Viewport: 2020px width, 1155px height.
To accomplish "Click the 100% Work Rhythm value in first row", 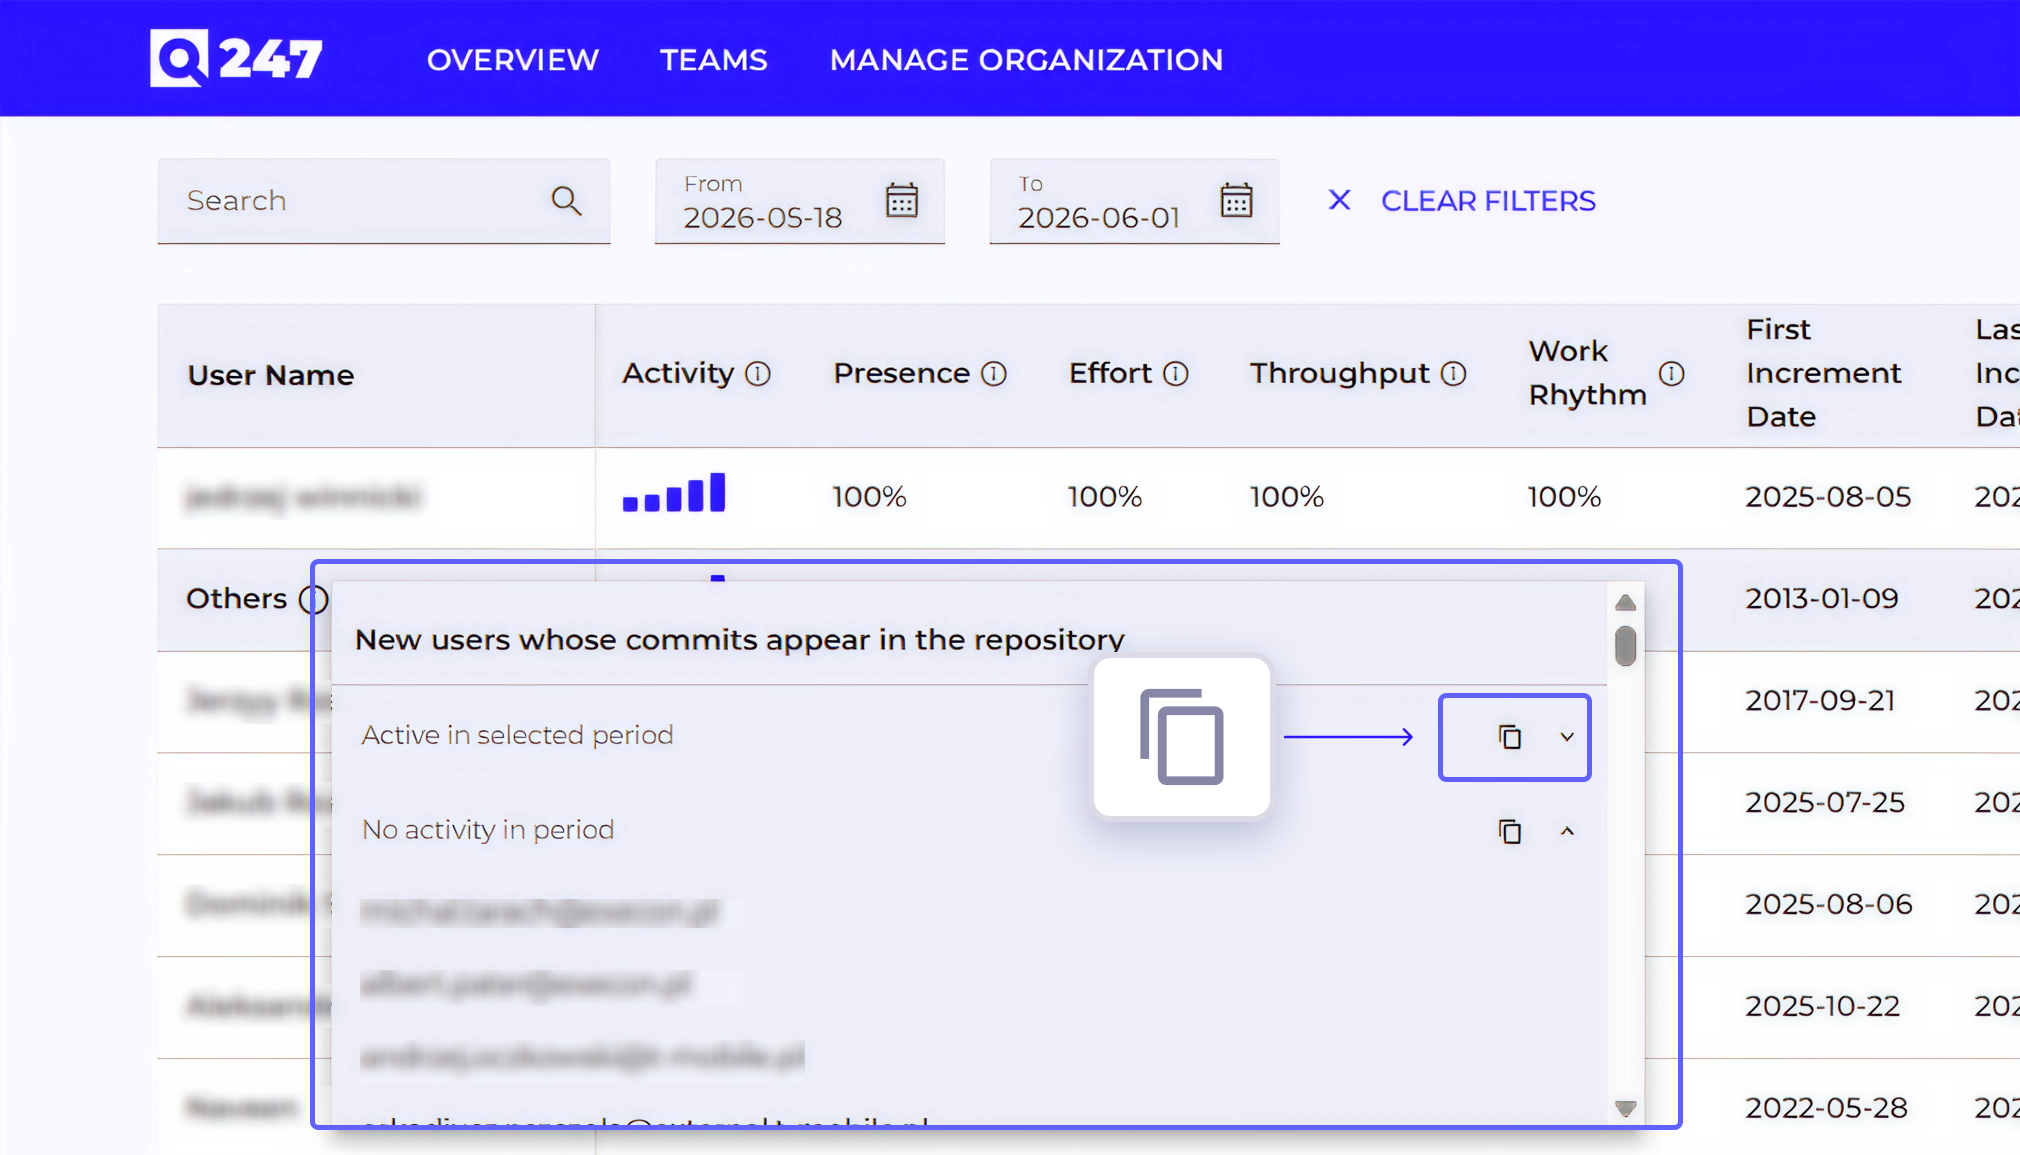I will 1564,497.
